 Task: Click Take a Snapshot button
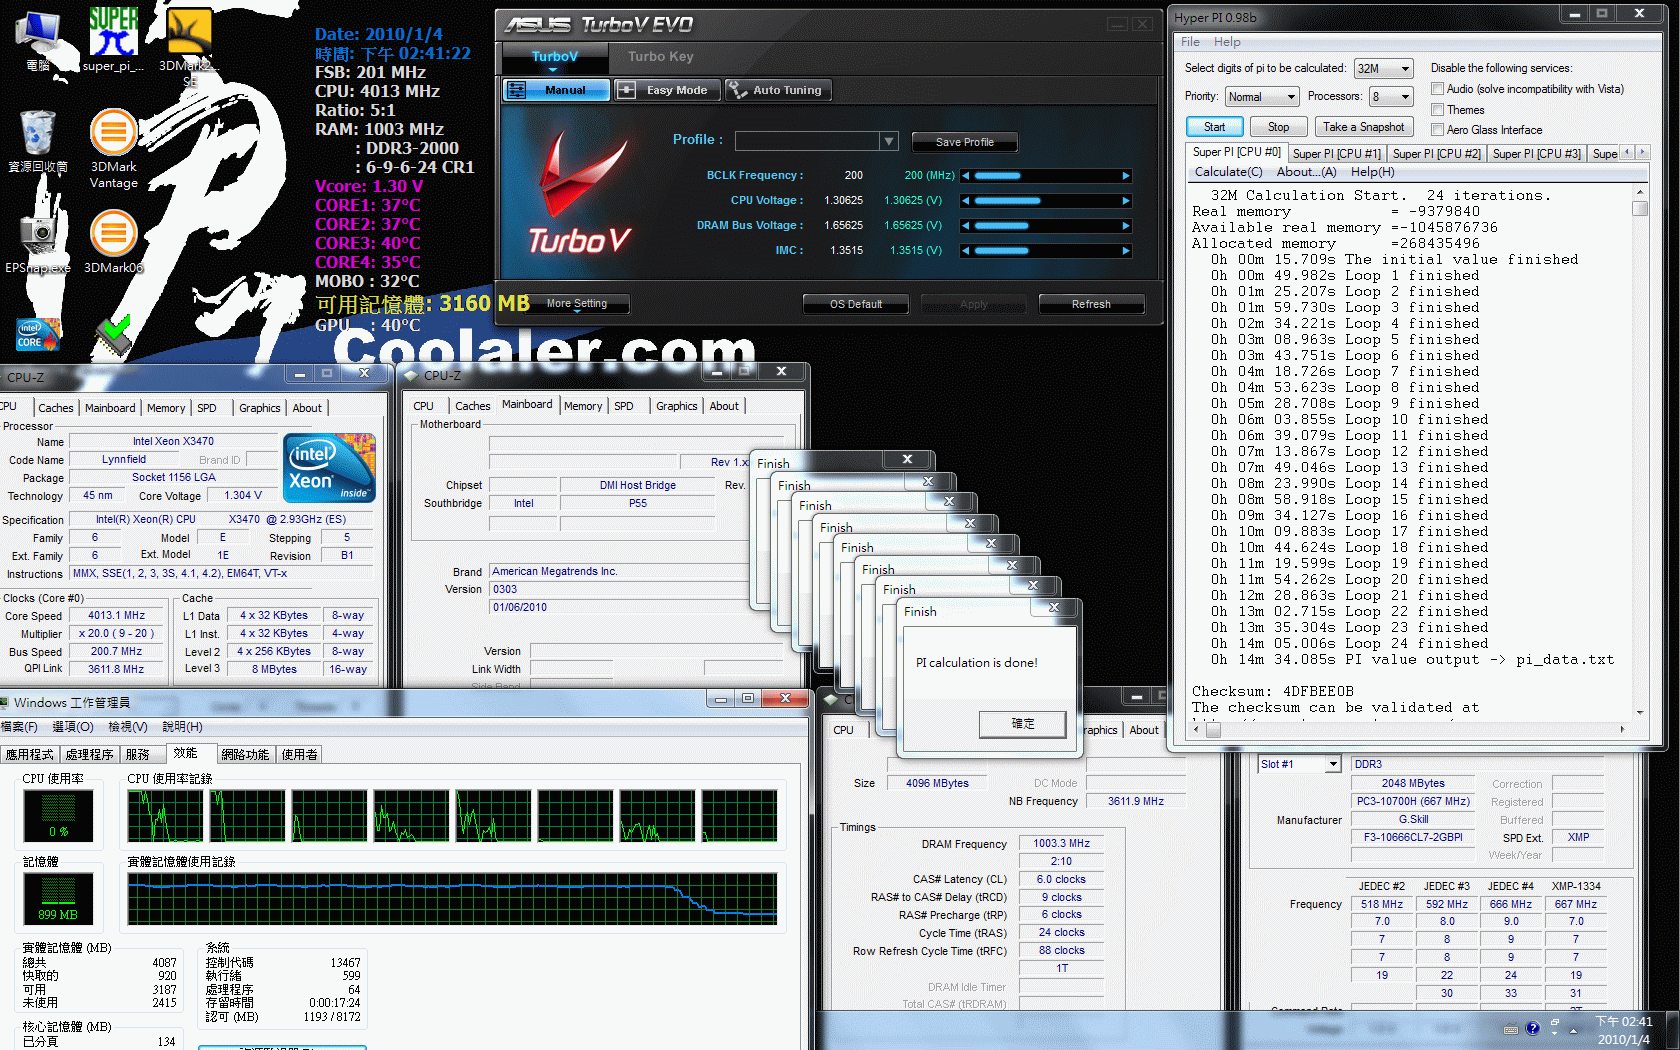click(1364, 127)
